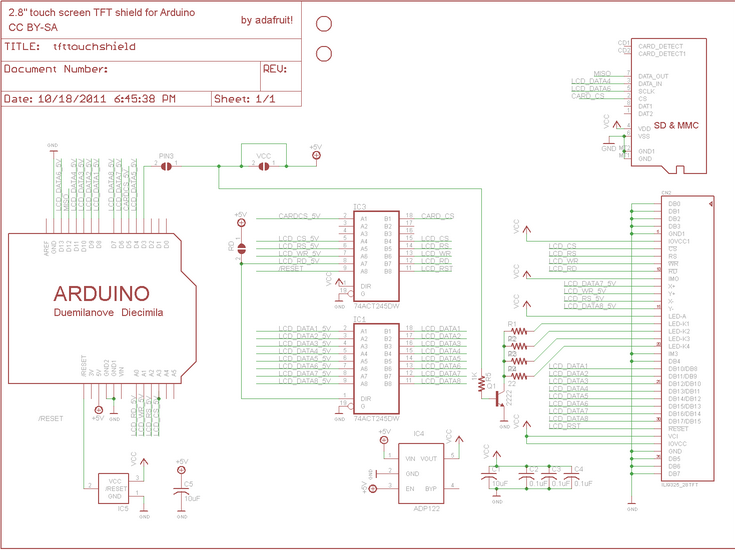This screenshot has height=550, width=735.
Task: Click the Sheet: 1/1 label
Action: 245,99
